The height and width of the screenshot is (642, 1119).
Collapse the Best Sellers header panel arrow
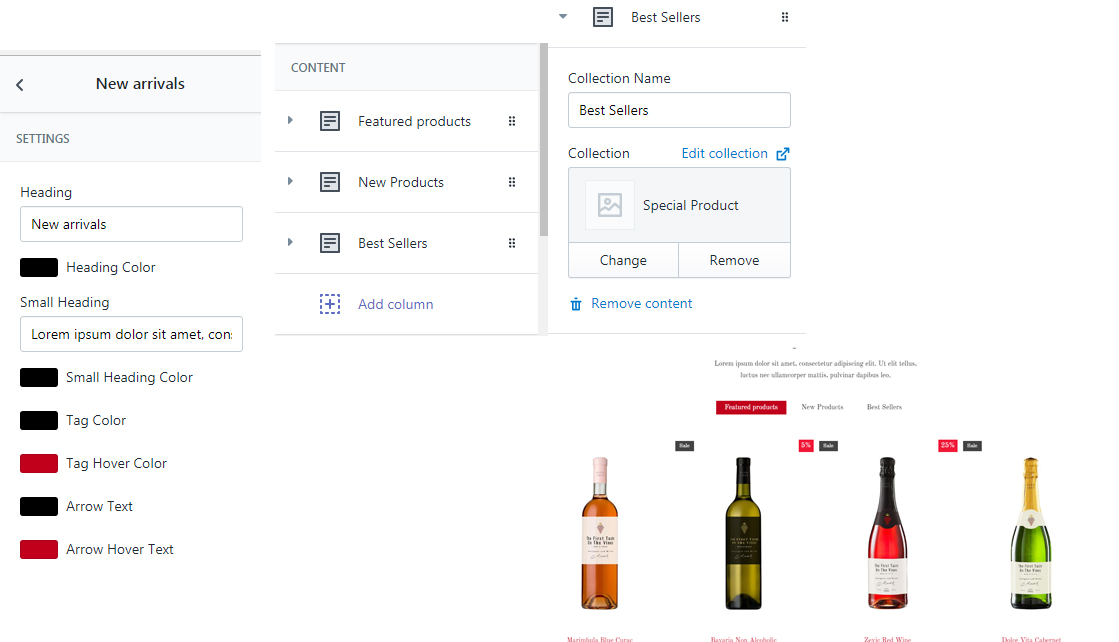coord(563,16)
